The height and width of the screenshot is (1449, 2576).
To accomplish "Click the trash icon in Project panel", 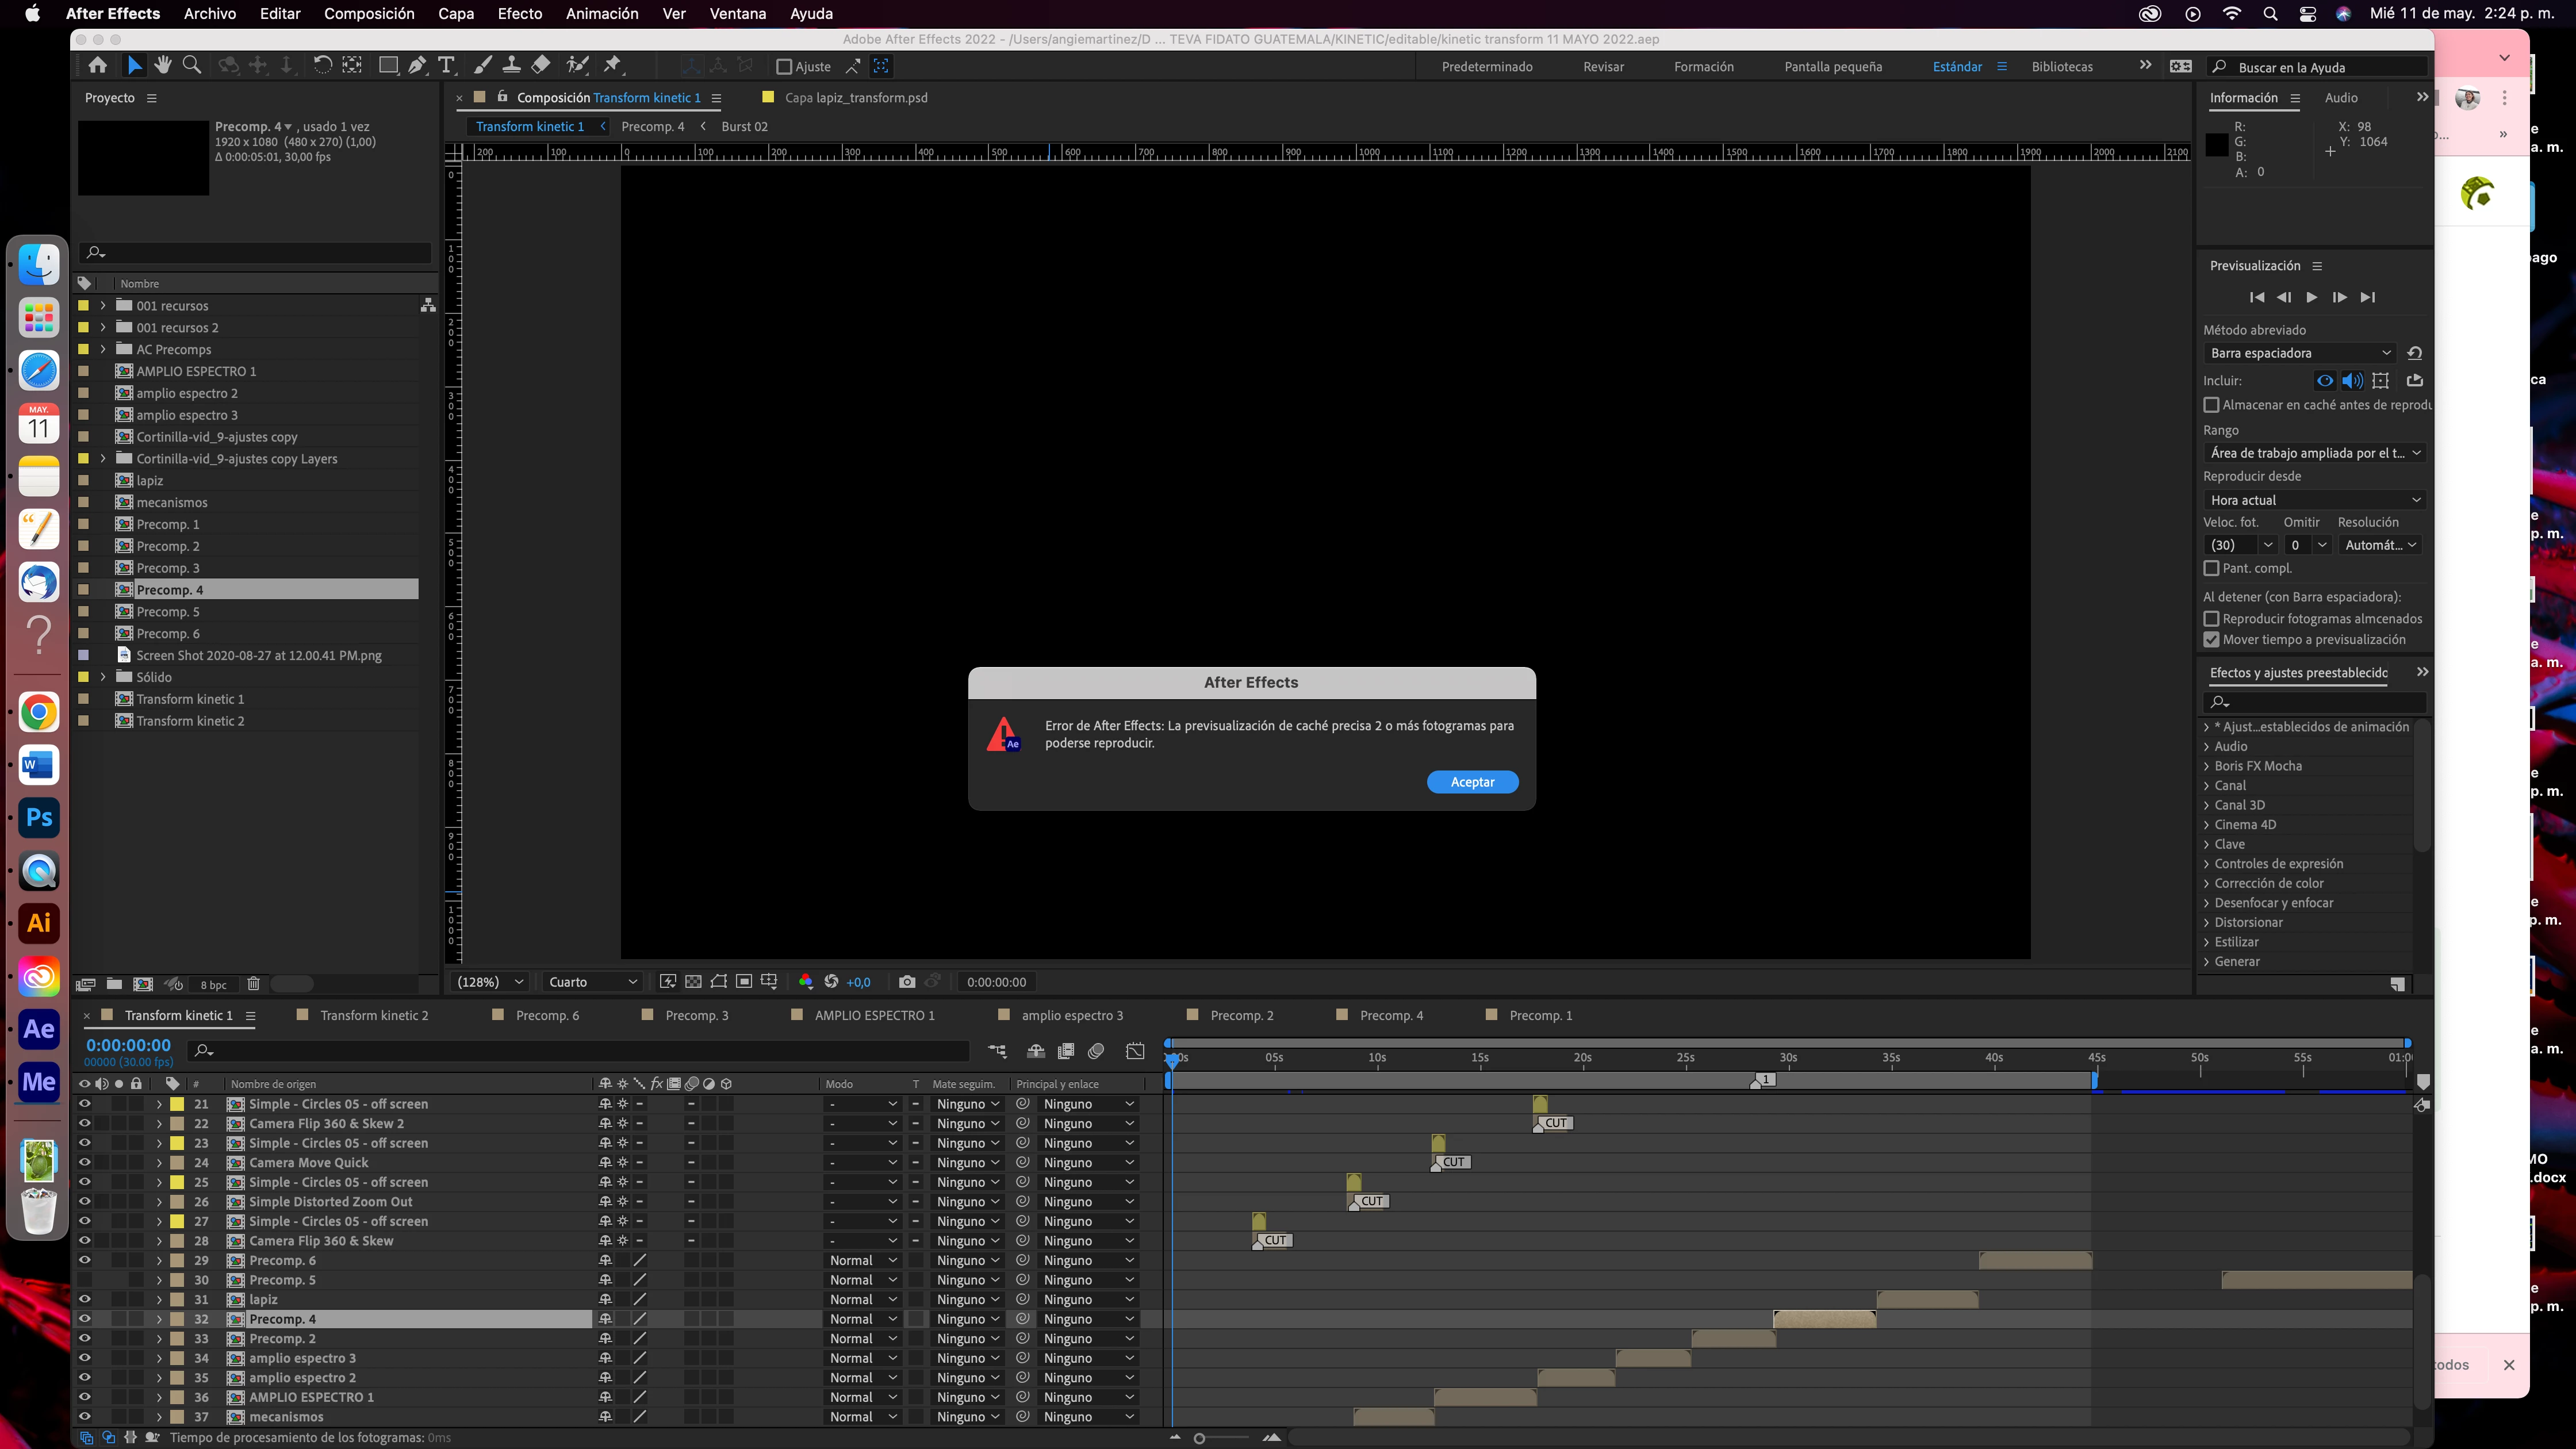I will point(254,984).
